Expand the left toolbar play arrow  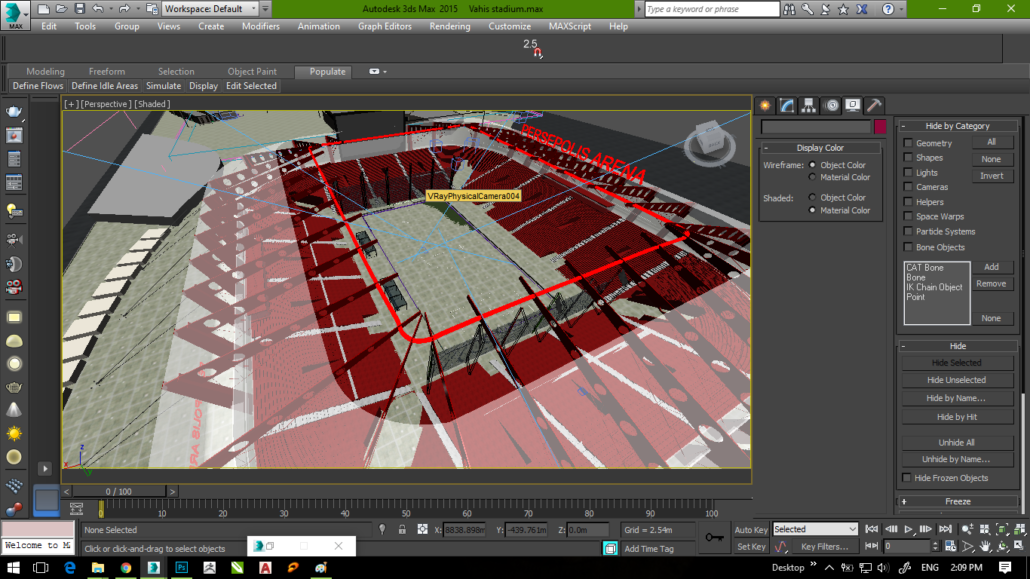click(x=45, y=469)
